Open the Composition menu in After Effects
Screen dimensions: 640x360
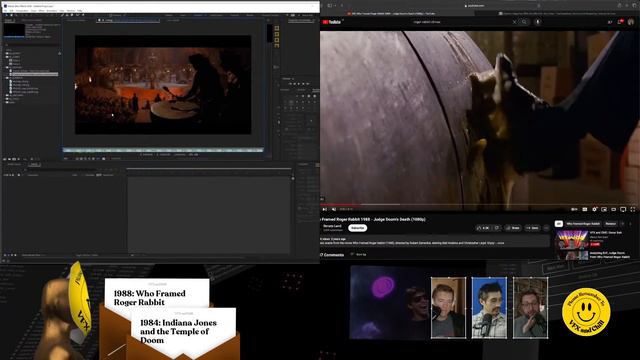pyautogui.click(x=22, y=11)
